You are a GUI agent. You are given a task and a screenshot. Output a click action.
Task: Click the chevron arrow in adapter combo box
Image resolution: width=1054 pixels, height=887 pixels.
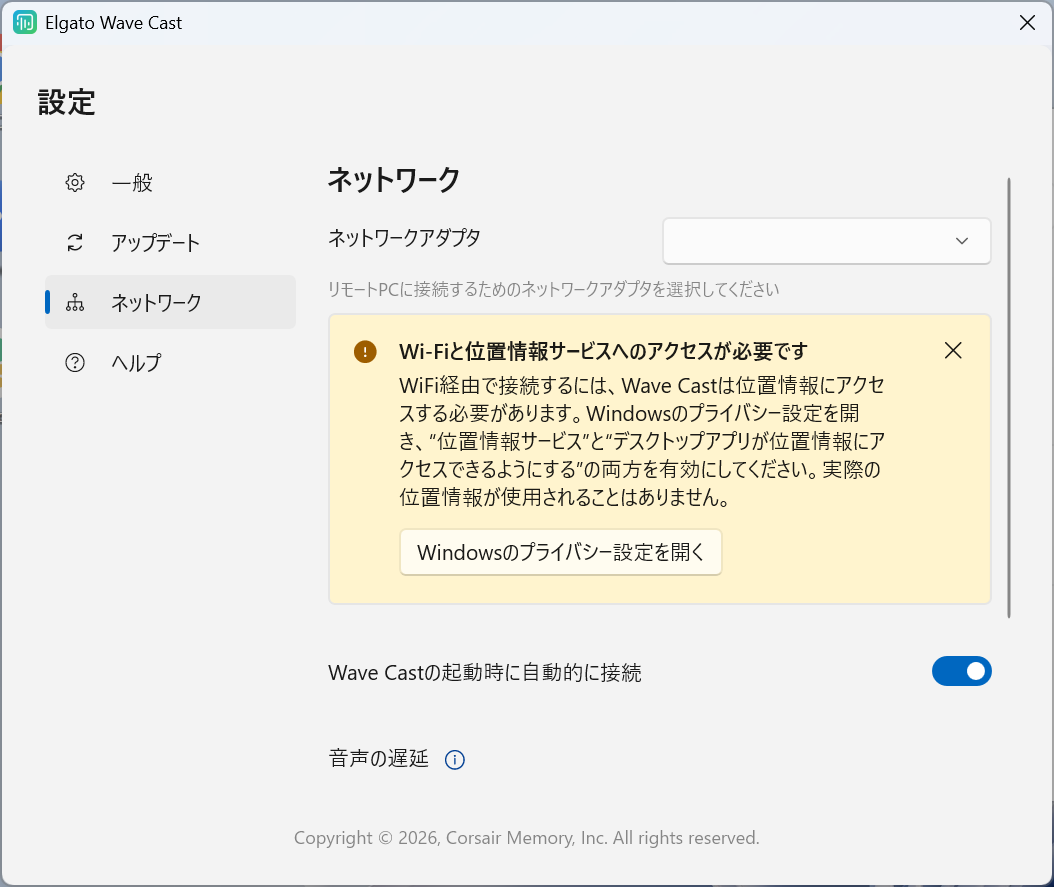point(962,241)
